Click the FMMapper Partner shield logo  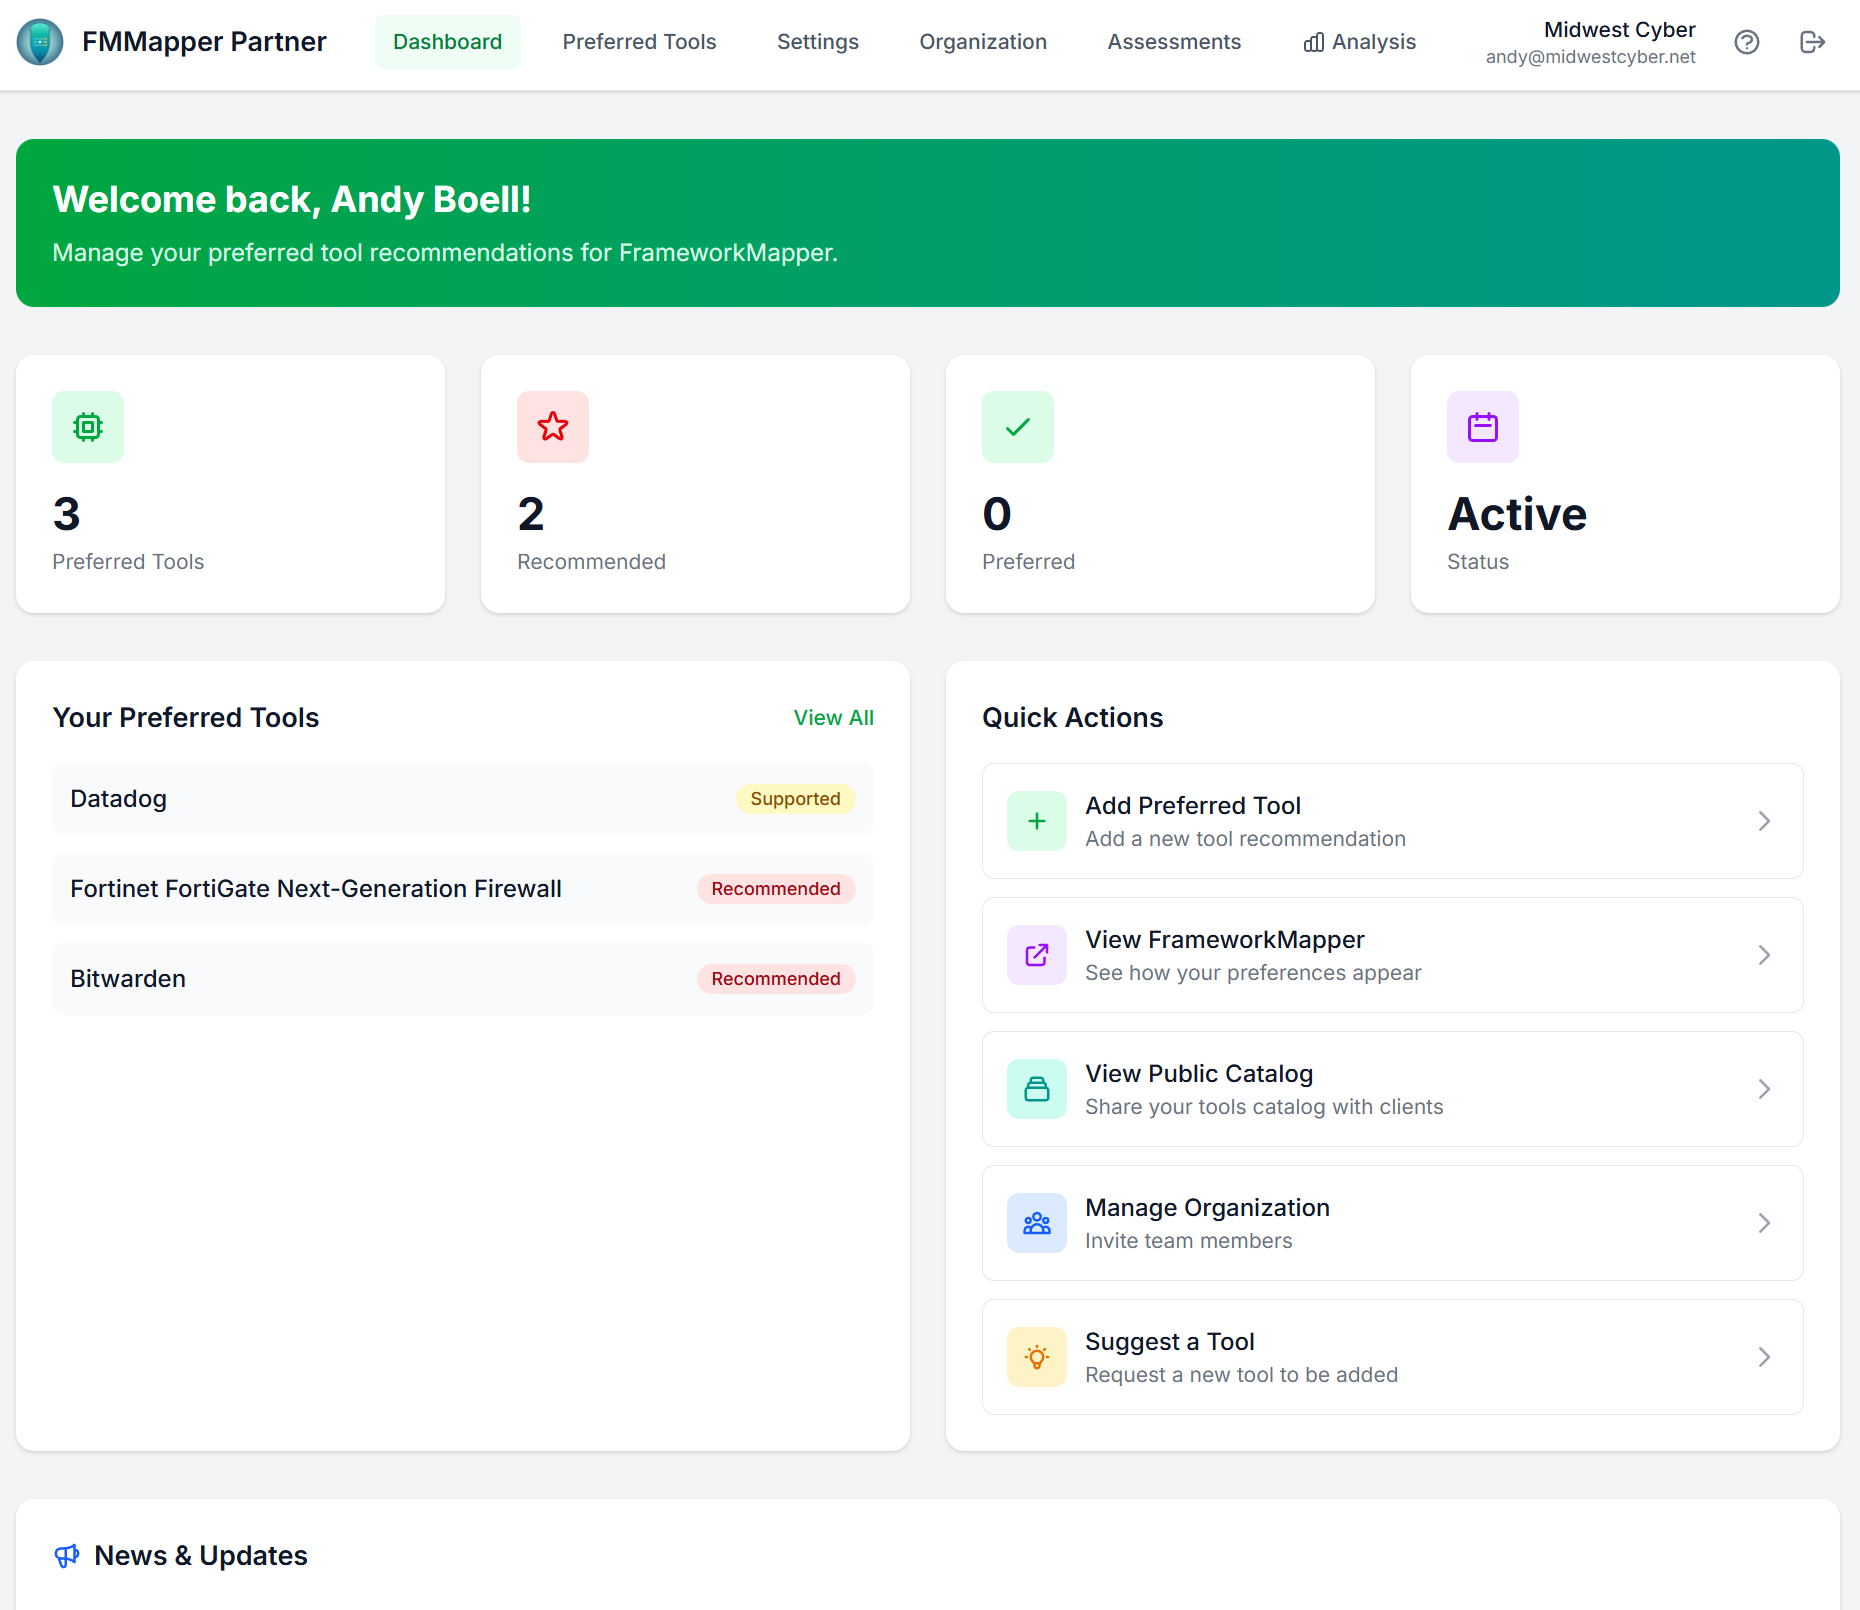click(39, 42)
